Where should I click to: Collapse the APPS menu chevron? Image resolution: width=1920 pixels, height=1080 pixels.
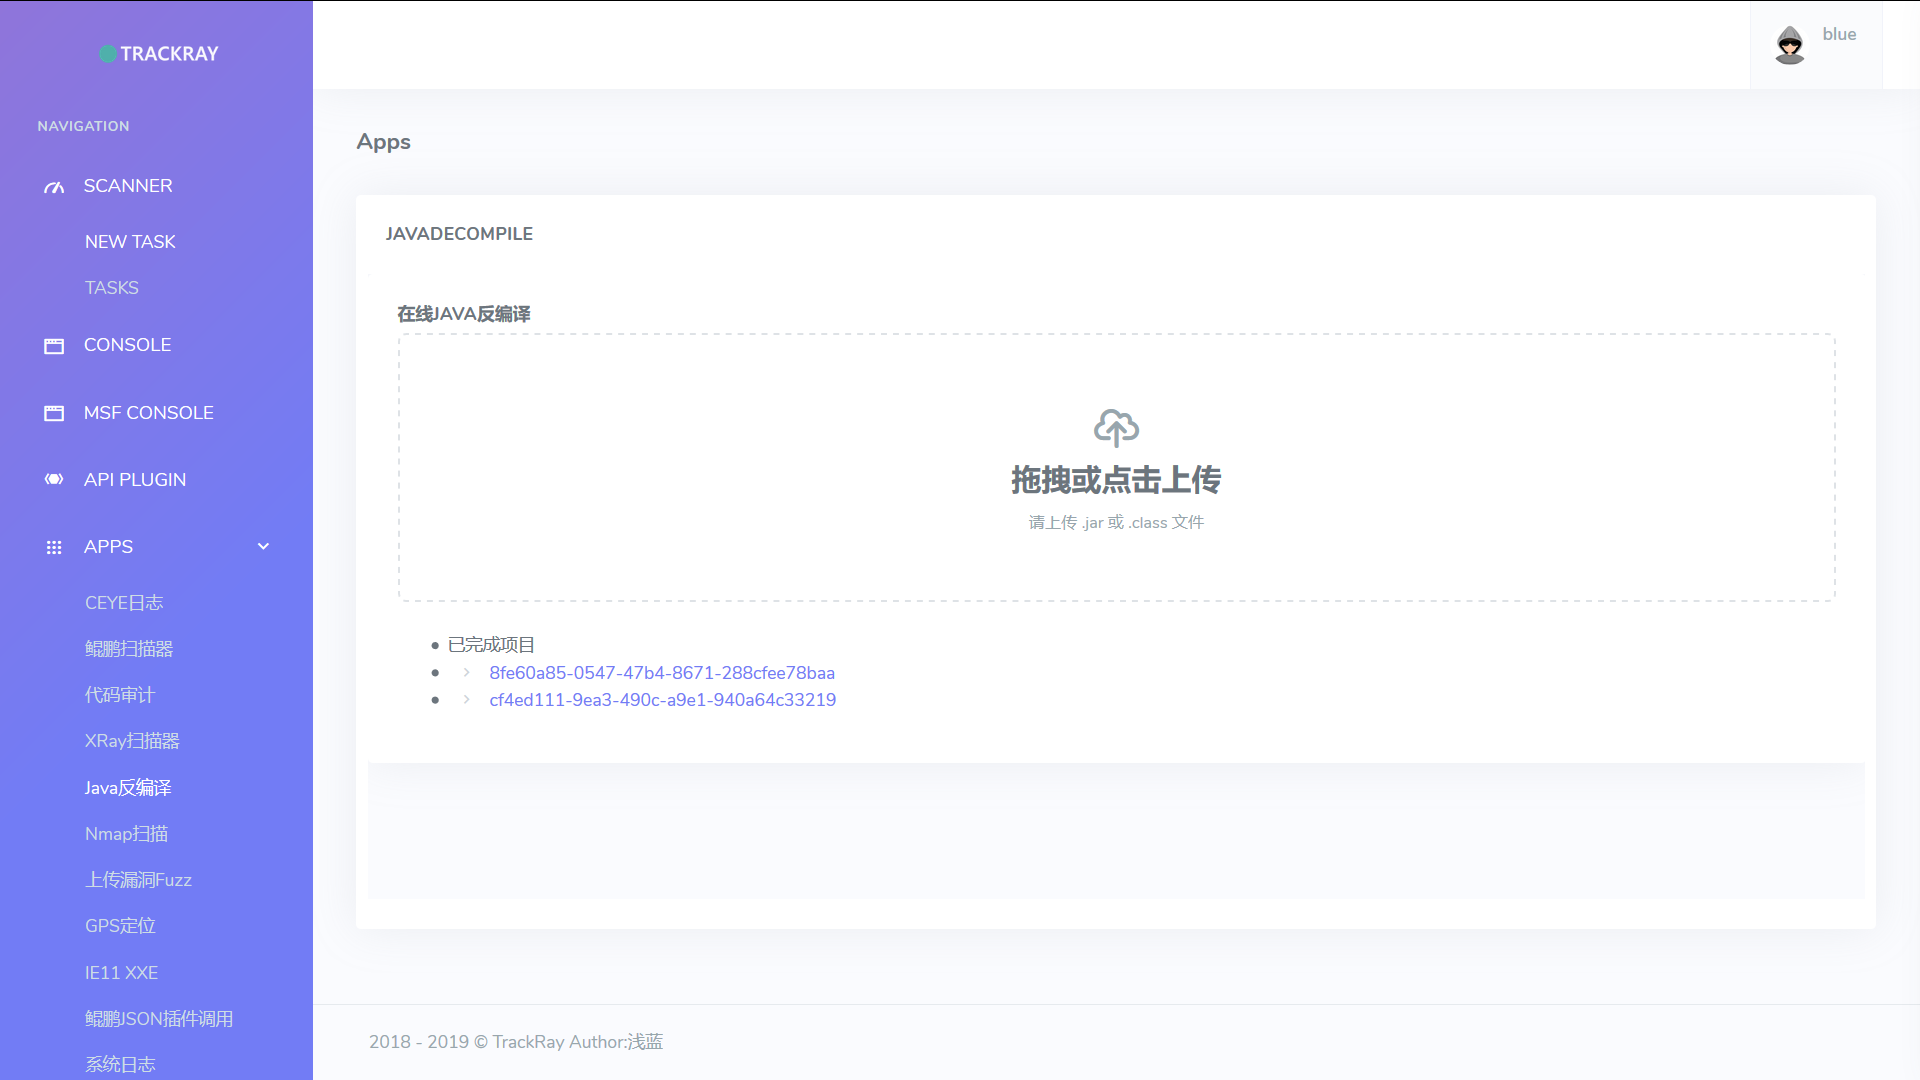pos(263,546)
